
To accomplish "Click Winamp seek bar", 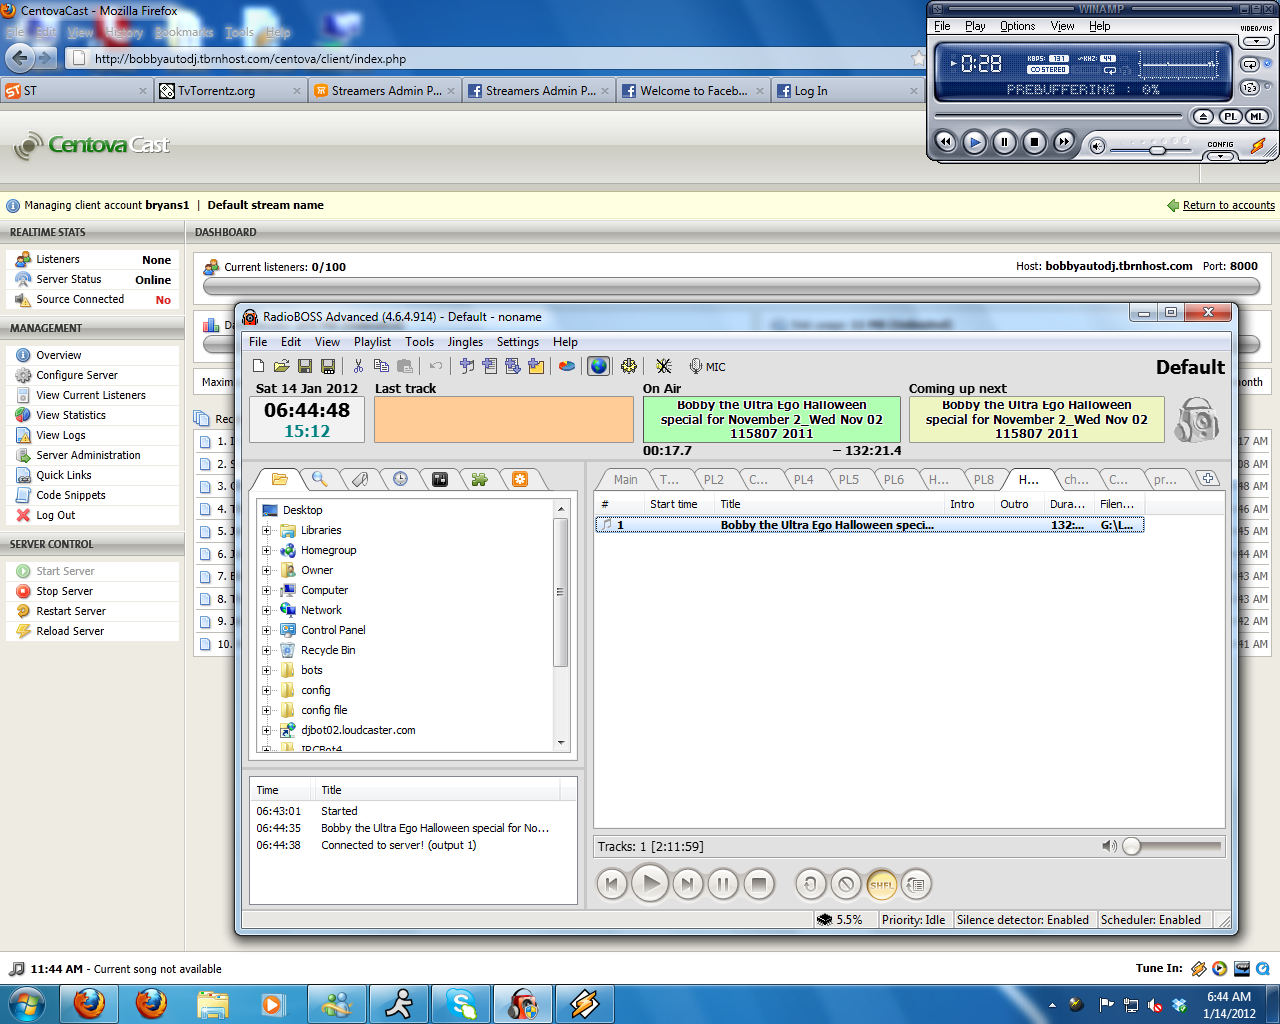I will (1059, 116).
